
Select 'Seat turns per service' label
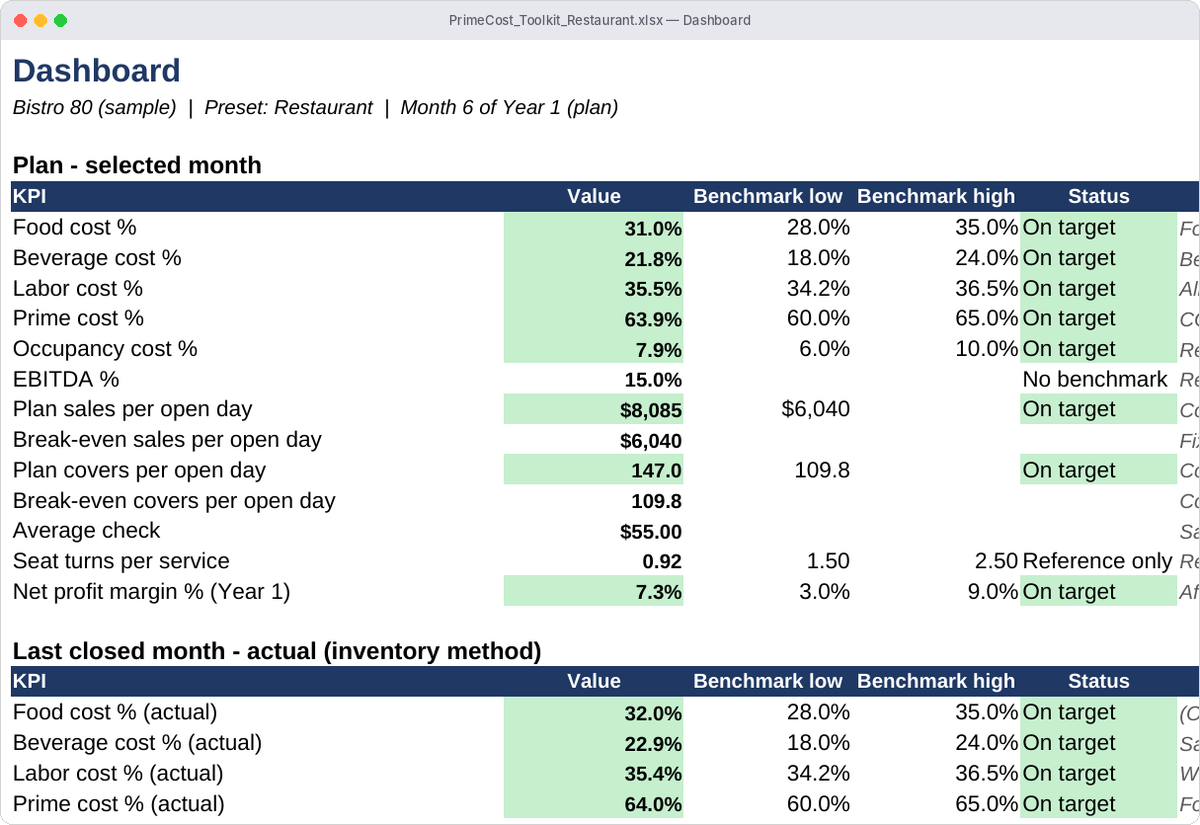point(121,562)
